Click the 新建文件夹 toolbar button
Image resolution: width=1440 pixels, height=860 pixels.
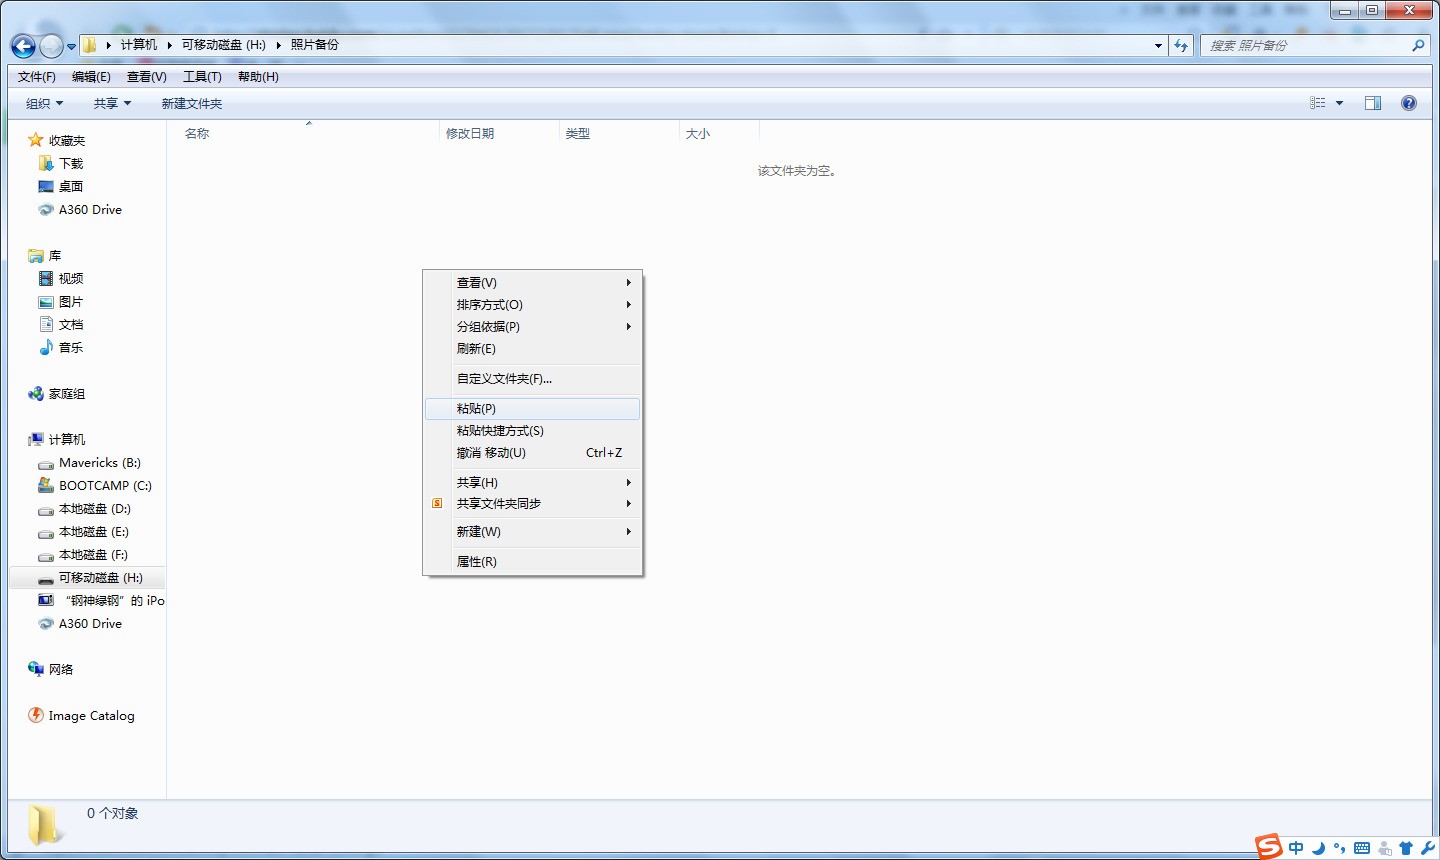192,103
